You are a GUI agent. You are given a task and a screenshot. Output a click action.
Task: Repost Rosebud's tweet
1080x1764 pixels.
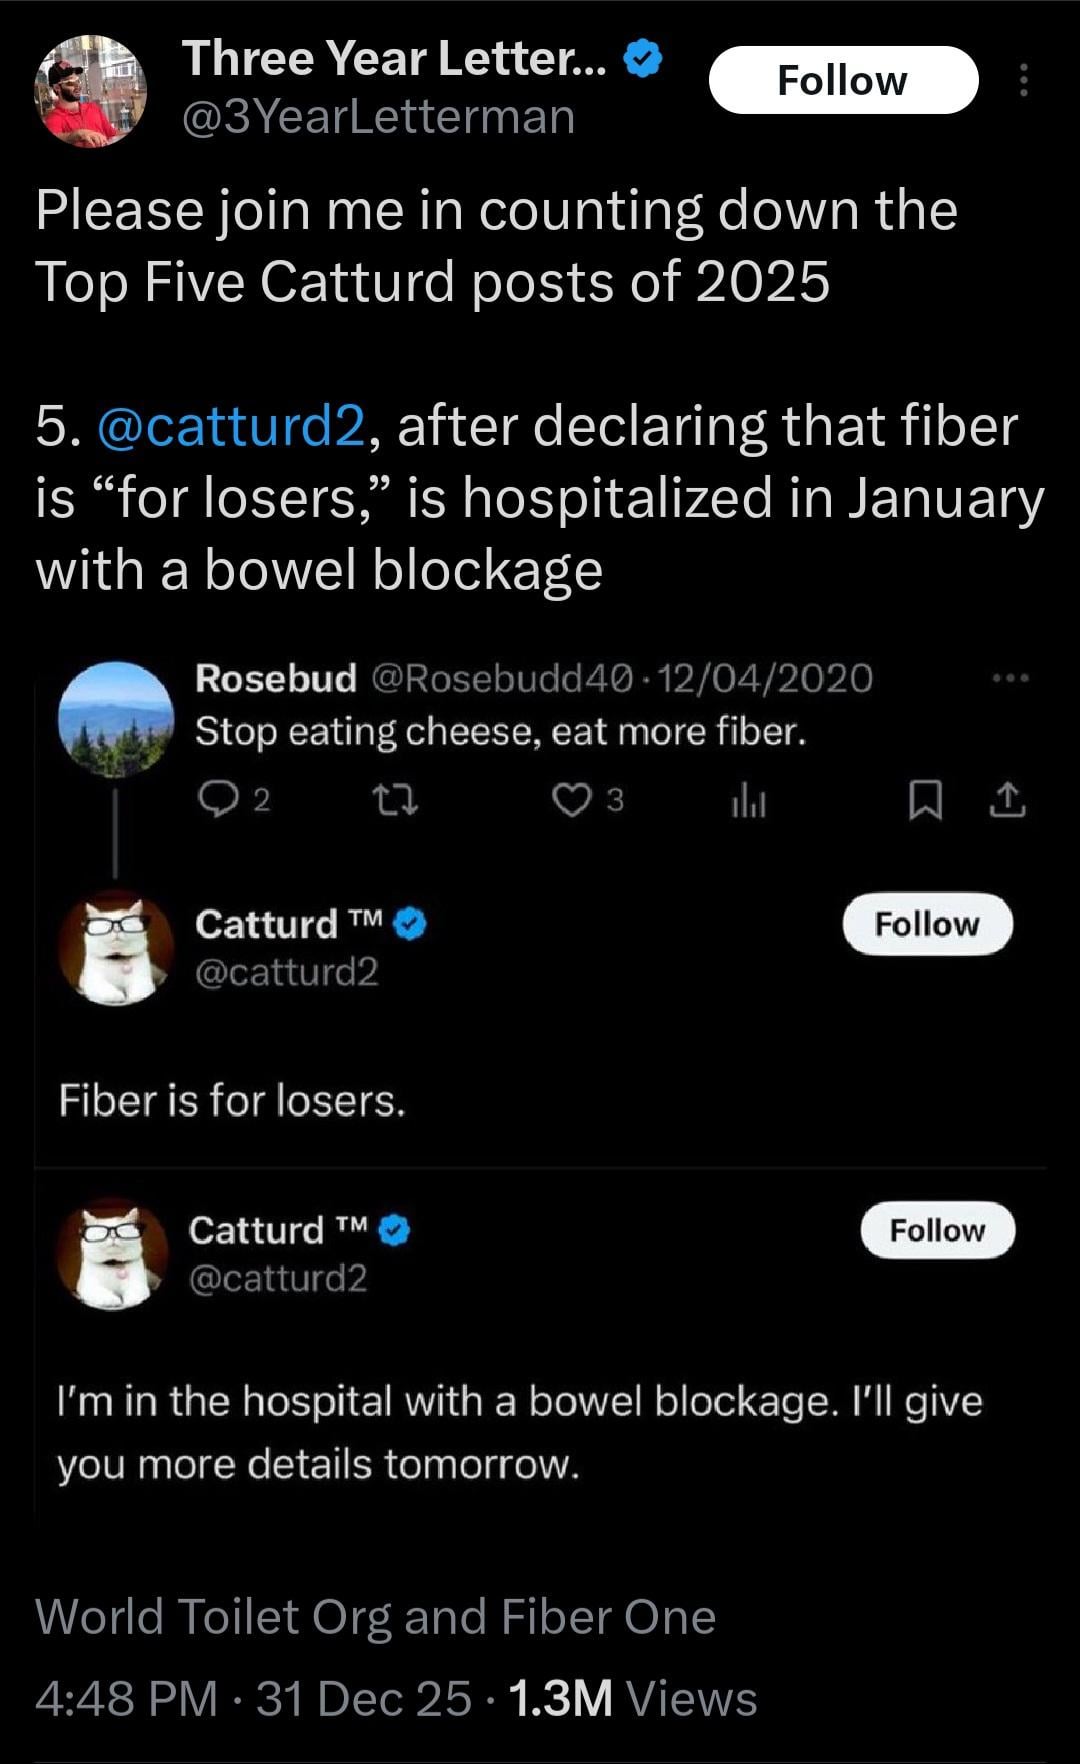pyautogui.click(x=394, y=799)
